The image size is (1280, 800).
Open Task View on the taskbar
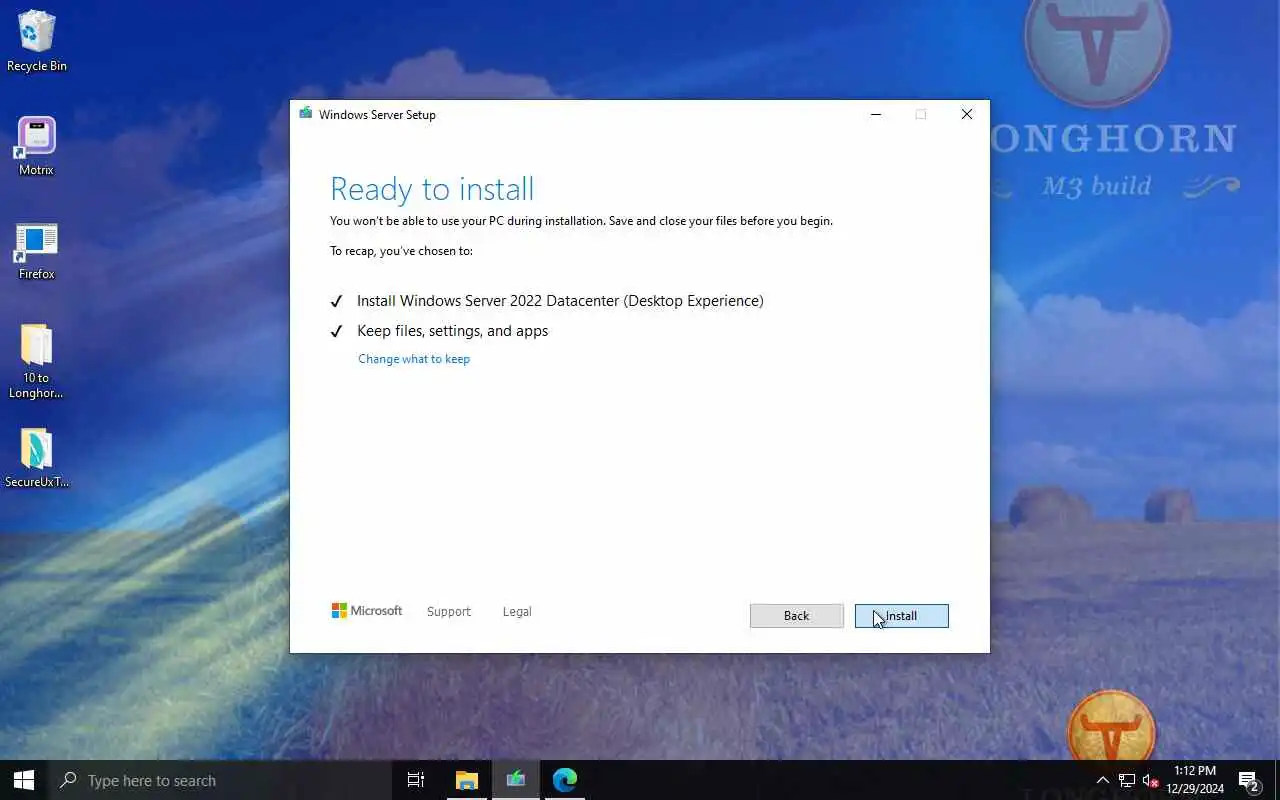click(x=416, y=780)
